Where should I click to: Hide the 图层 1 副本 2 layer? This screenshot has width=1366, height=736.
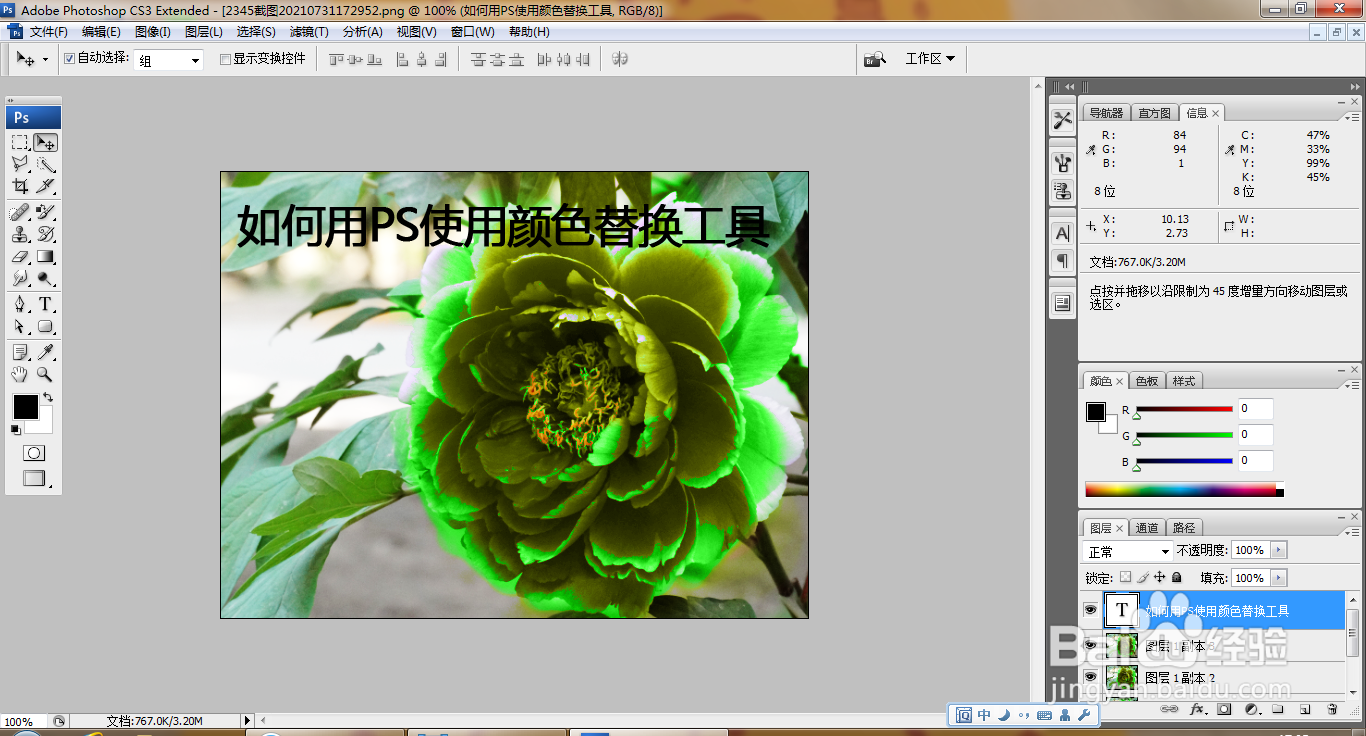[x=1091, y=678]
